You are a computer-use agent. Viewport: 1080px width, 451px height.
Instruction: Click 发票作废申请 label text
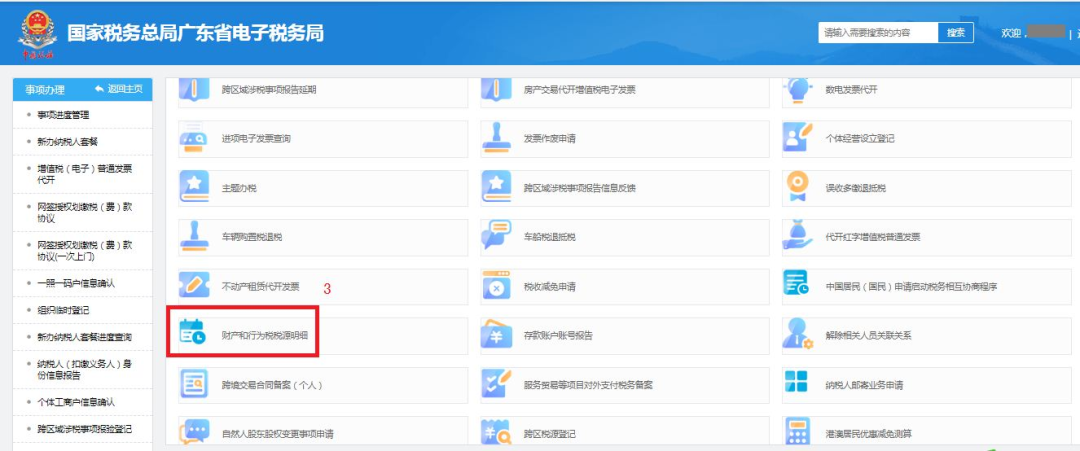(550, 138)
